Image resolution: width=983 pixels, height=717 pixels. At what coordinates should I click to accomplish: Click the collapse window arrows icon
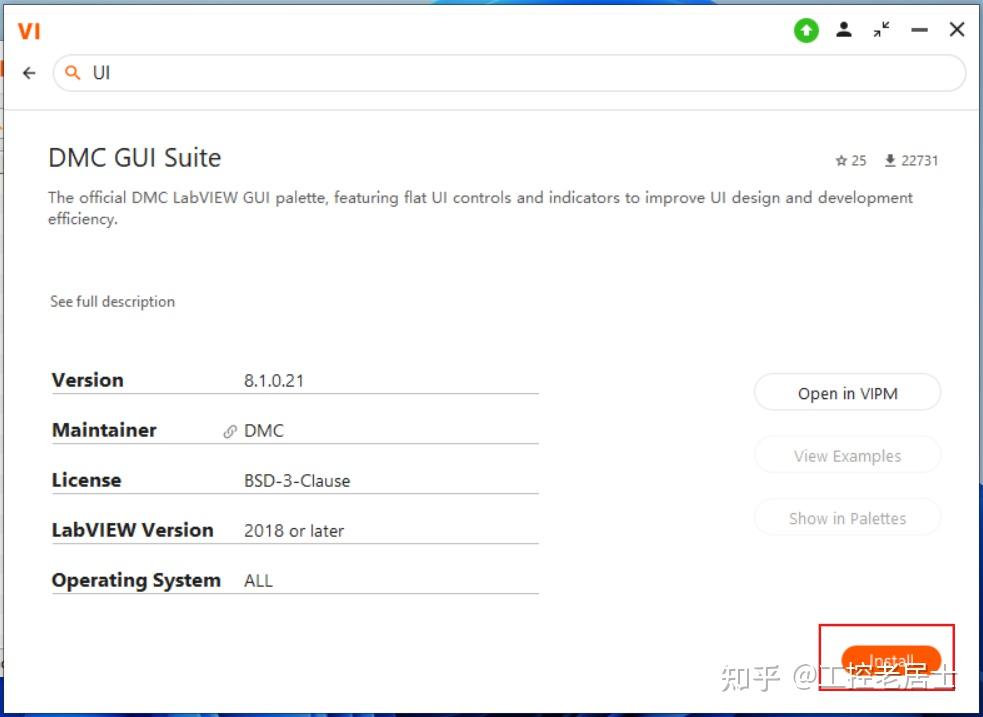[881, 29]
